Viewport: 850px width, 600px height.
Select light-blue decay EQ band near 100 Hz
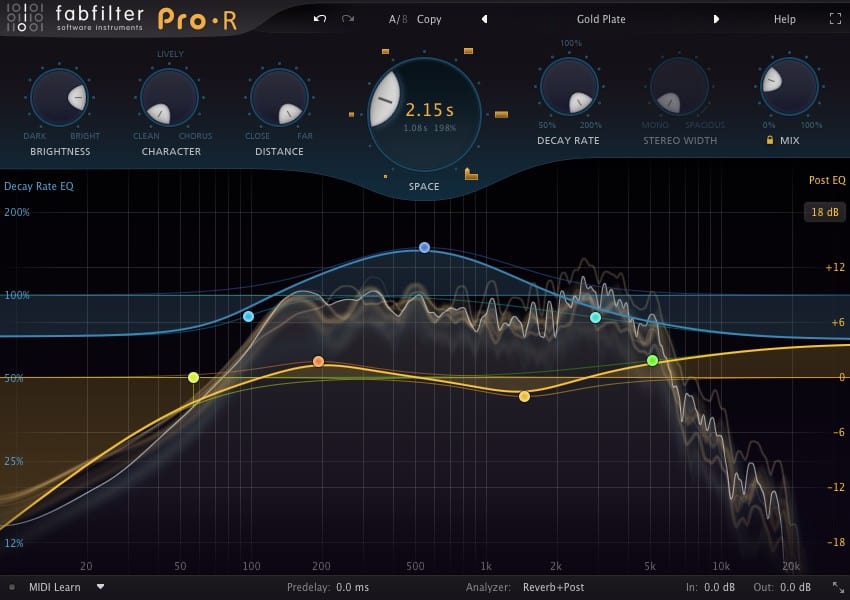pyautogui.click(x=248, y=317)
